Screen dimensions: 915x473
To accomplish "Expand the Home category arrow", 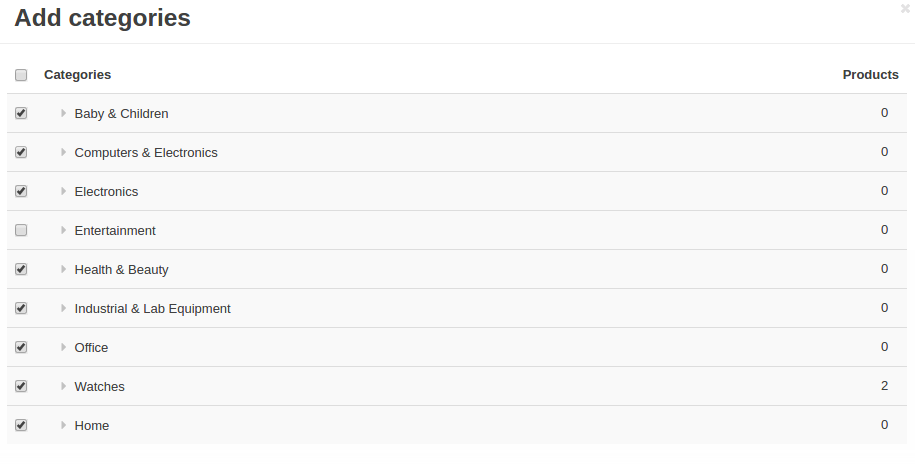I will (x=64, y=425).
